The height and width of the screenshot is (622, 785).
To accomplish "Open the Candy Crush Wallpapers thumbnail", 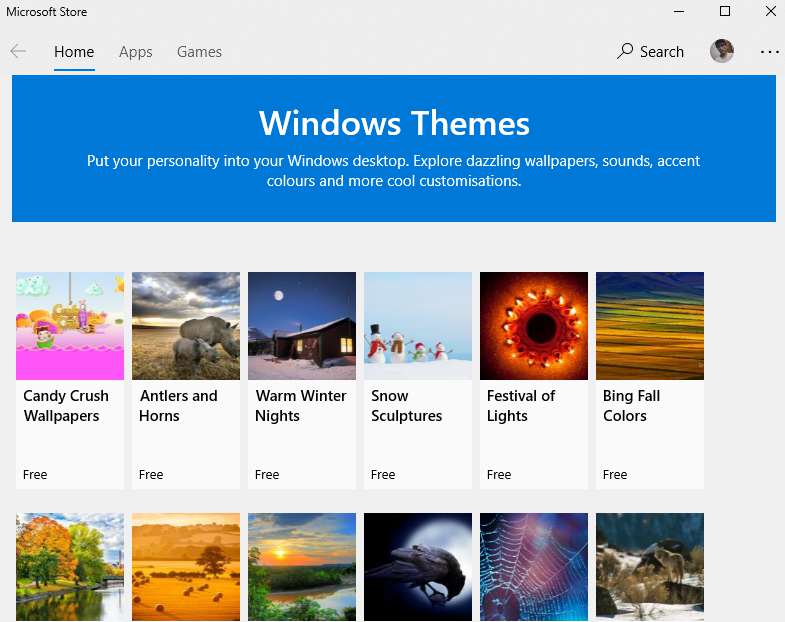I will (70, 326).
